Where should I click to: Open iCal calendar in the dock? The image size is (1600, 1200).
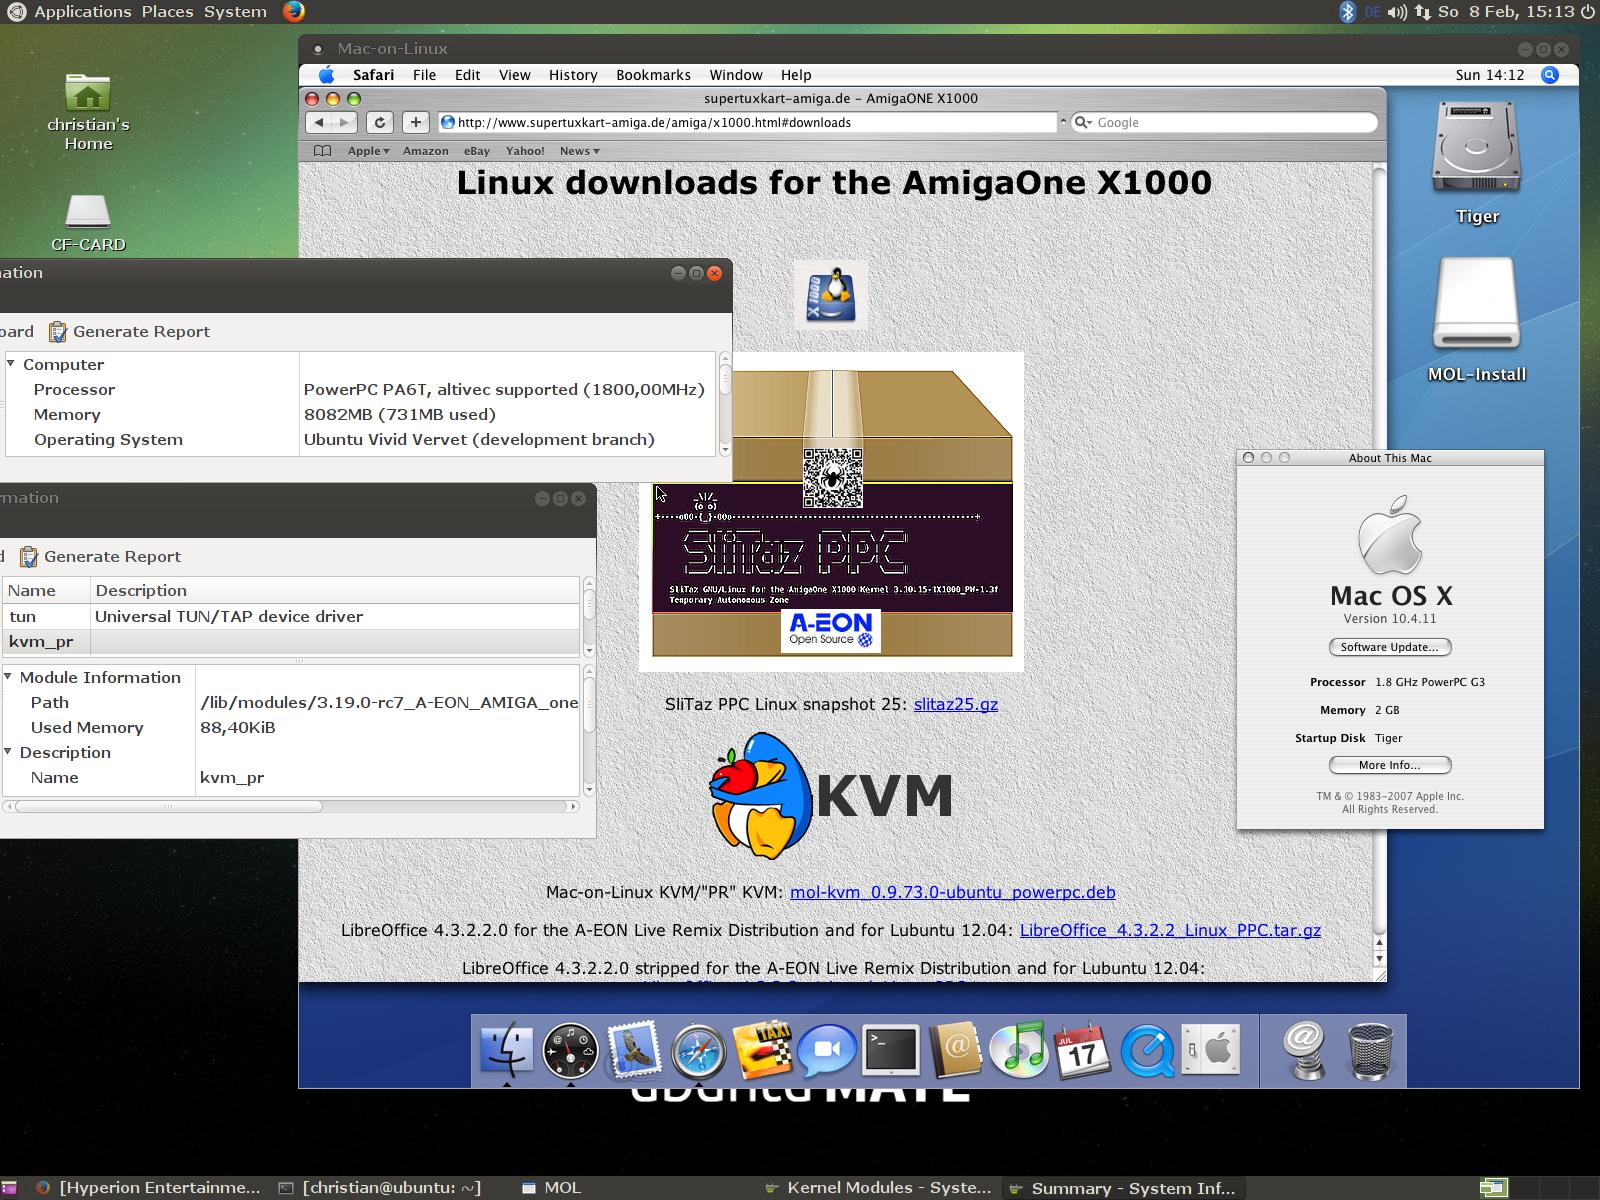click(x=1082, y=1051)
